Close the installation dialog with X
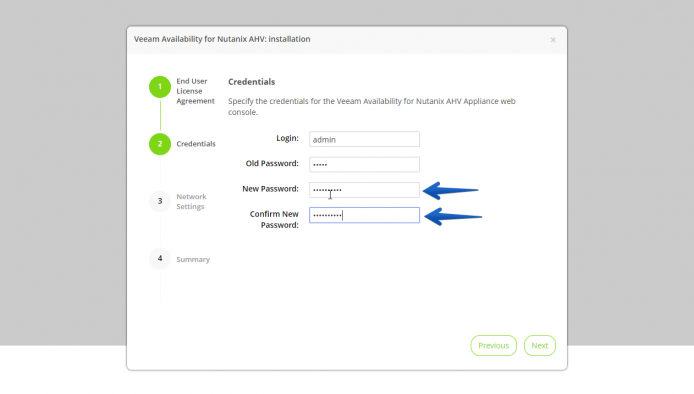Image resolution: width=694 pixels, height=394 pixels. (553, 40)
